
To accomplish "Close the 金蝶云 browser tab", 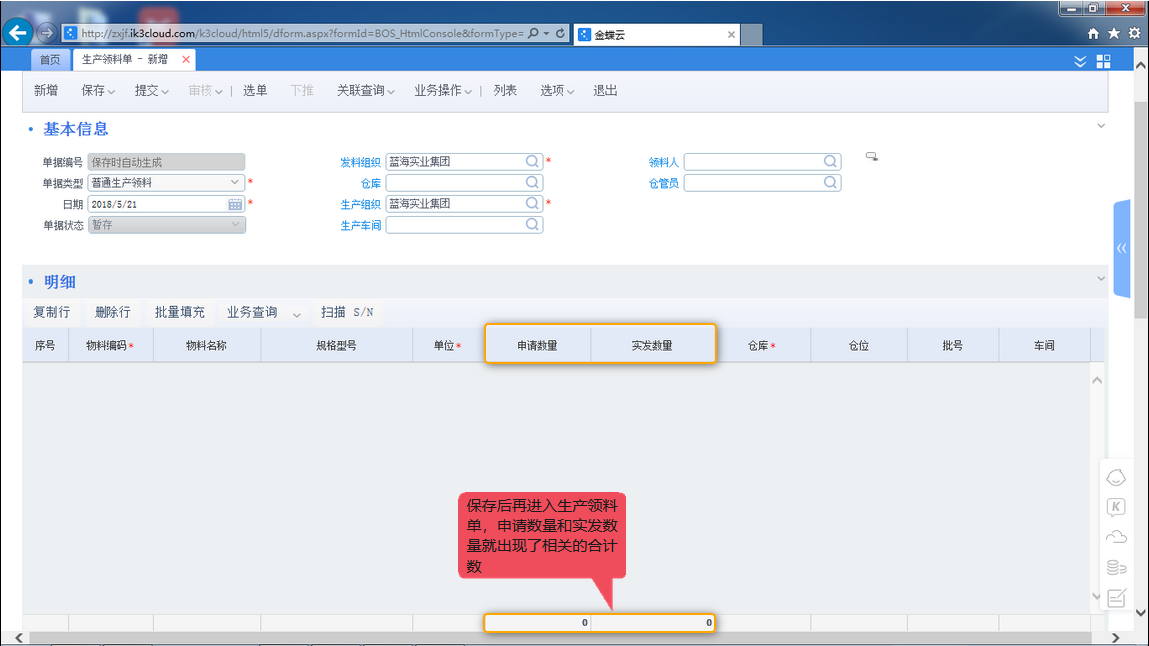I will tap(731, 34).
